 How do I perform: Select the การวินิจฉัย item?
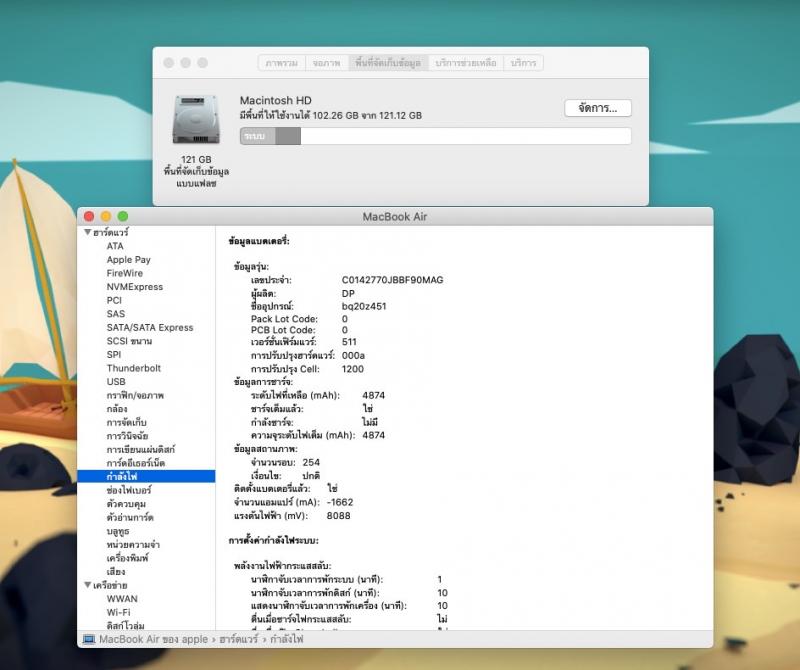coord(128,436)
